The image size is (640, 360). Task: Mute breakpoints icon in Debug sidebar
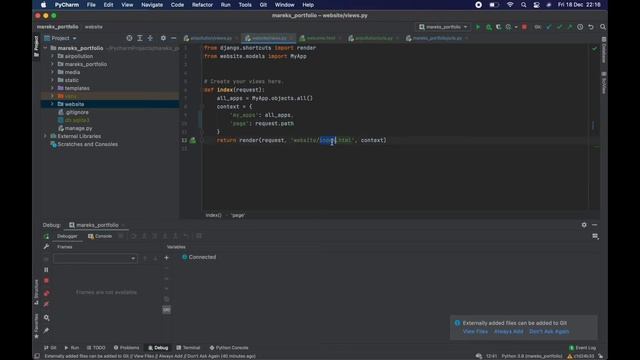tap(46, 304)
